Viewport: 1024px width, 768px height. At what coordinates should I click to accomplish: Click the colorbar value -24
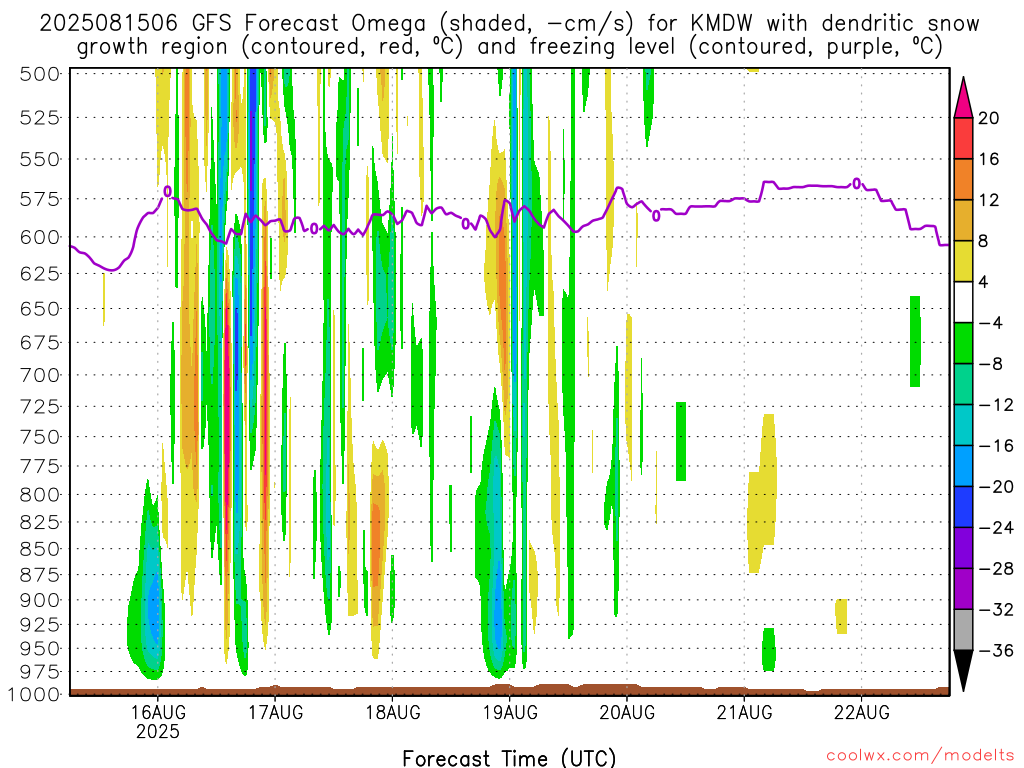coord(996,528)
